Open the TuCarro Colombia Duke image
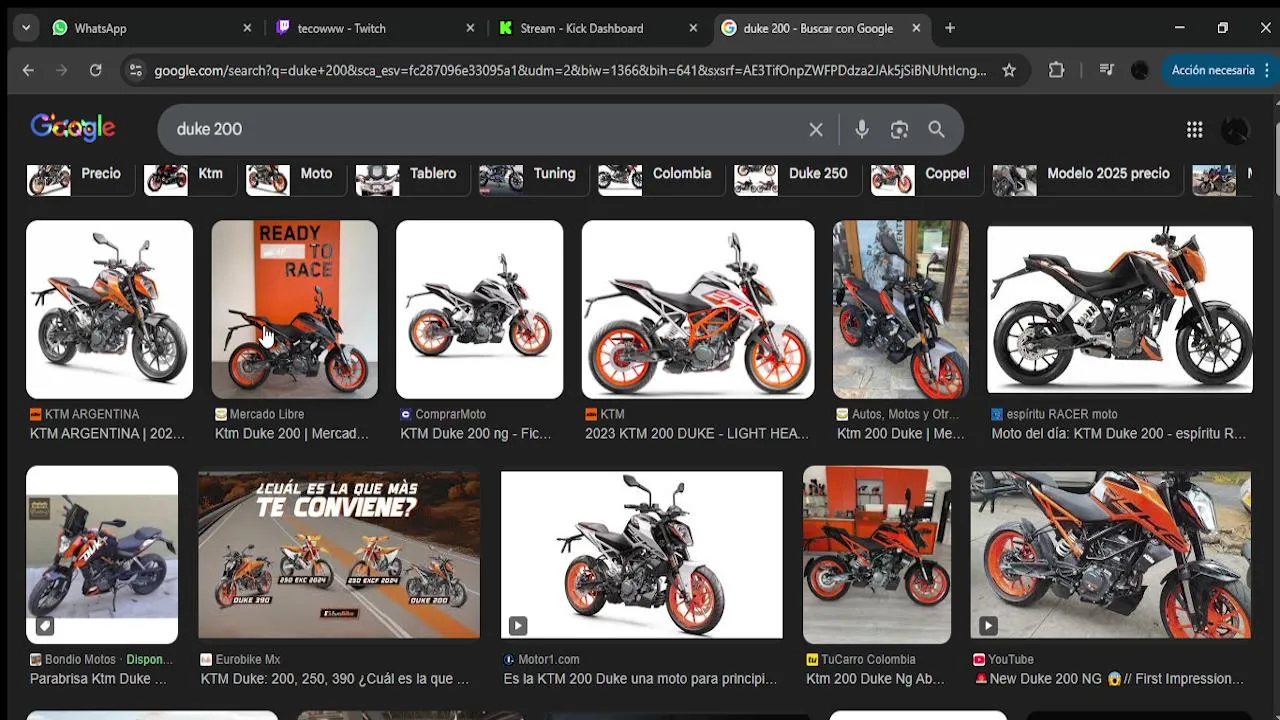The image size is (1280, 720). pos(877,555)
